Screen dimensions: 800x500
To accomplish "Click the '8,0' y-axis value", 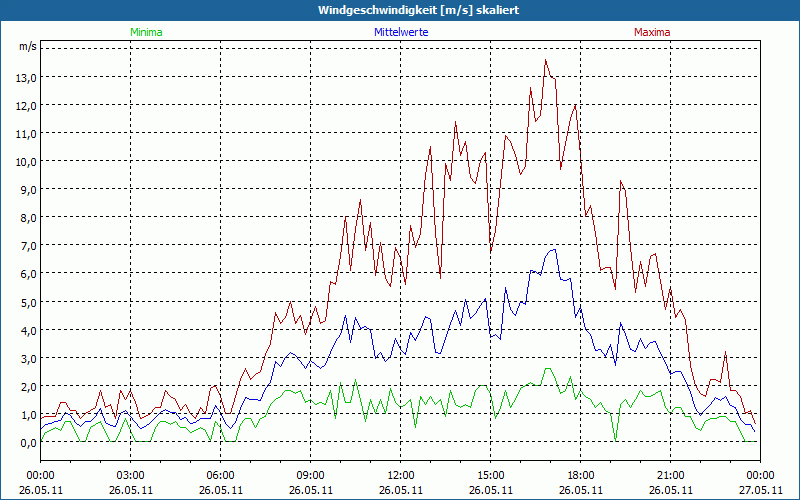I will [x=30, y=218].
